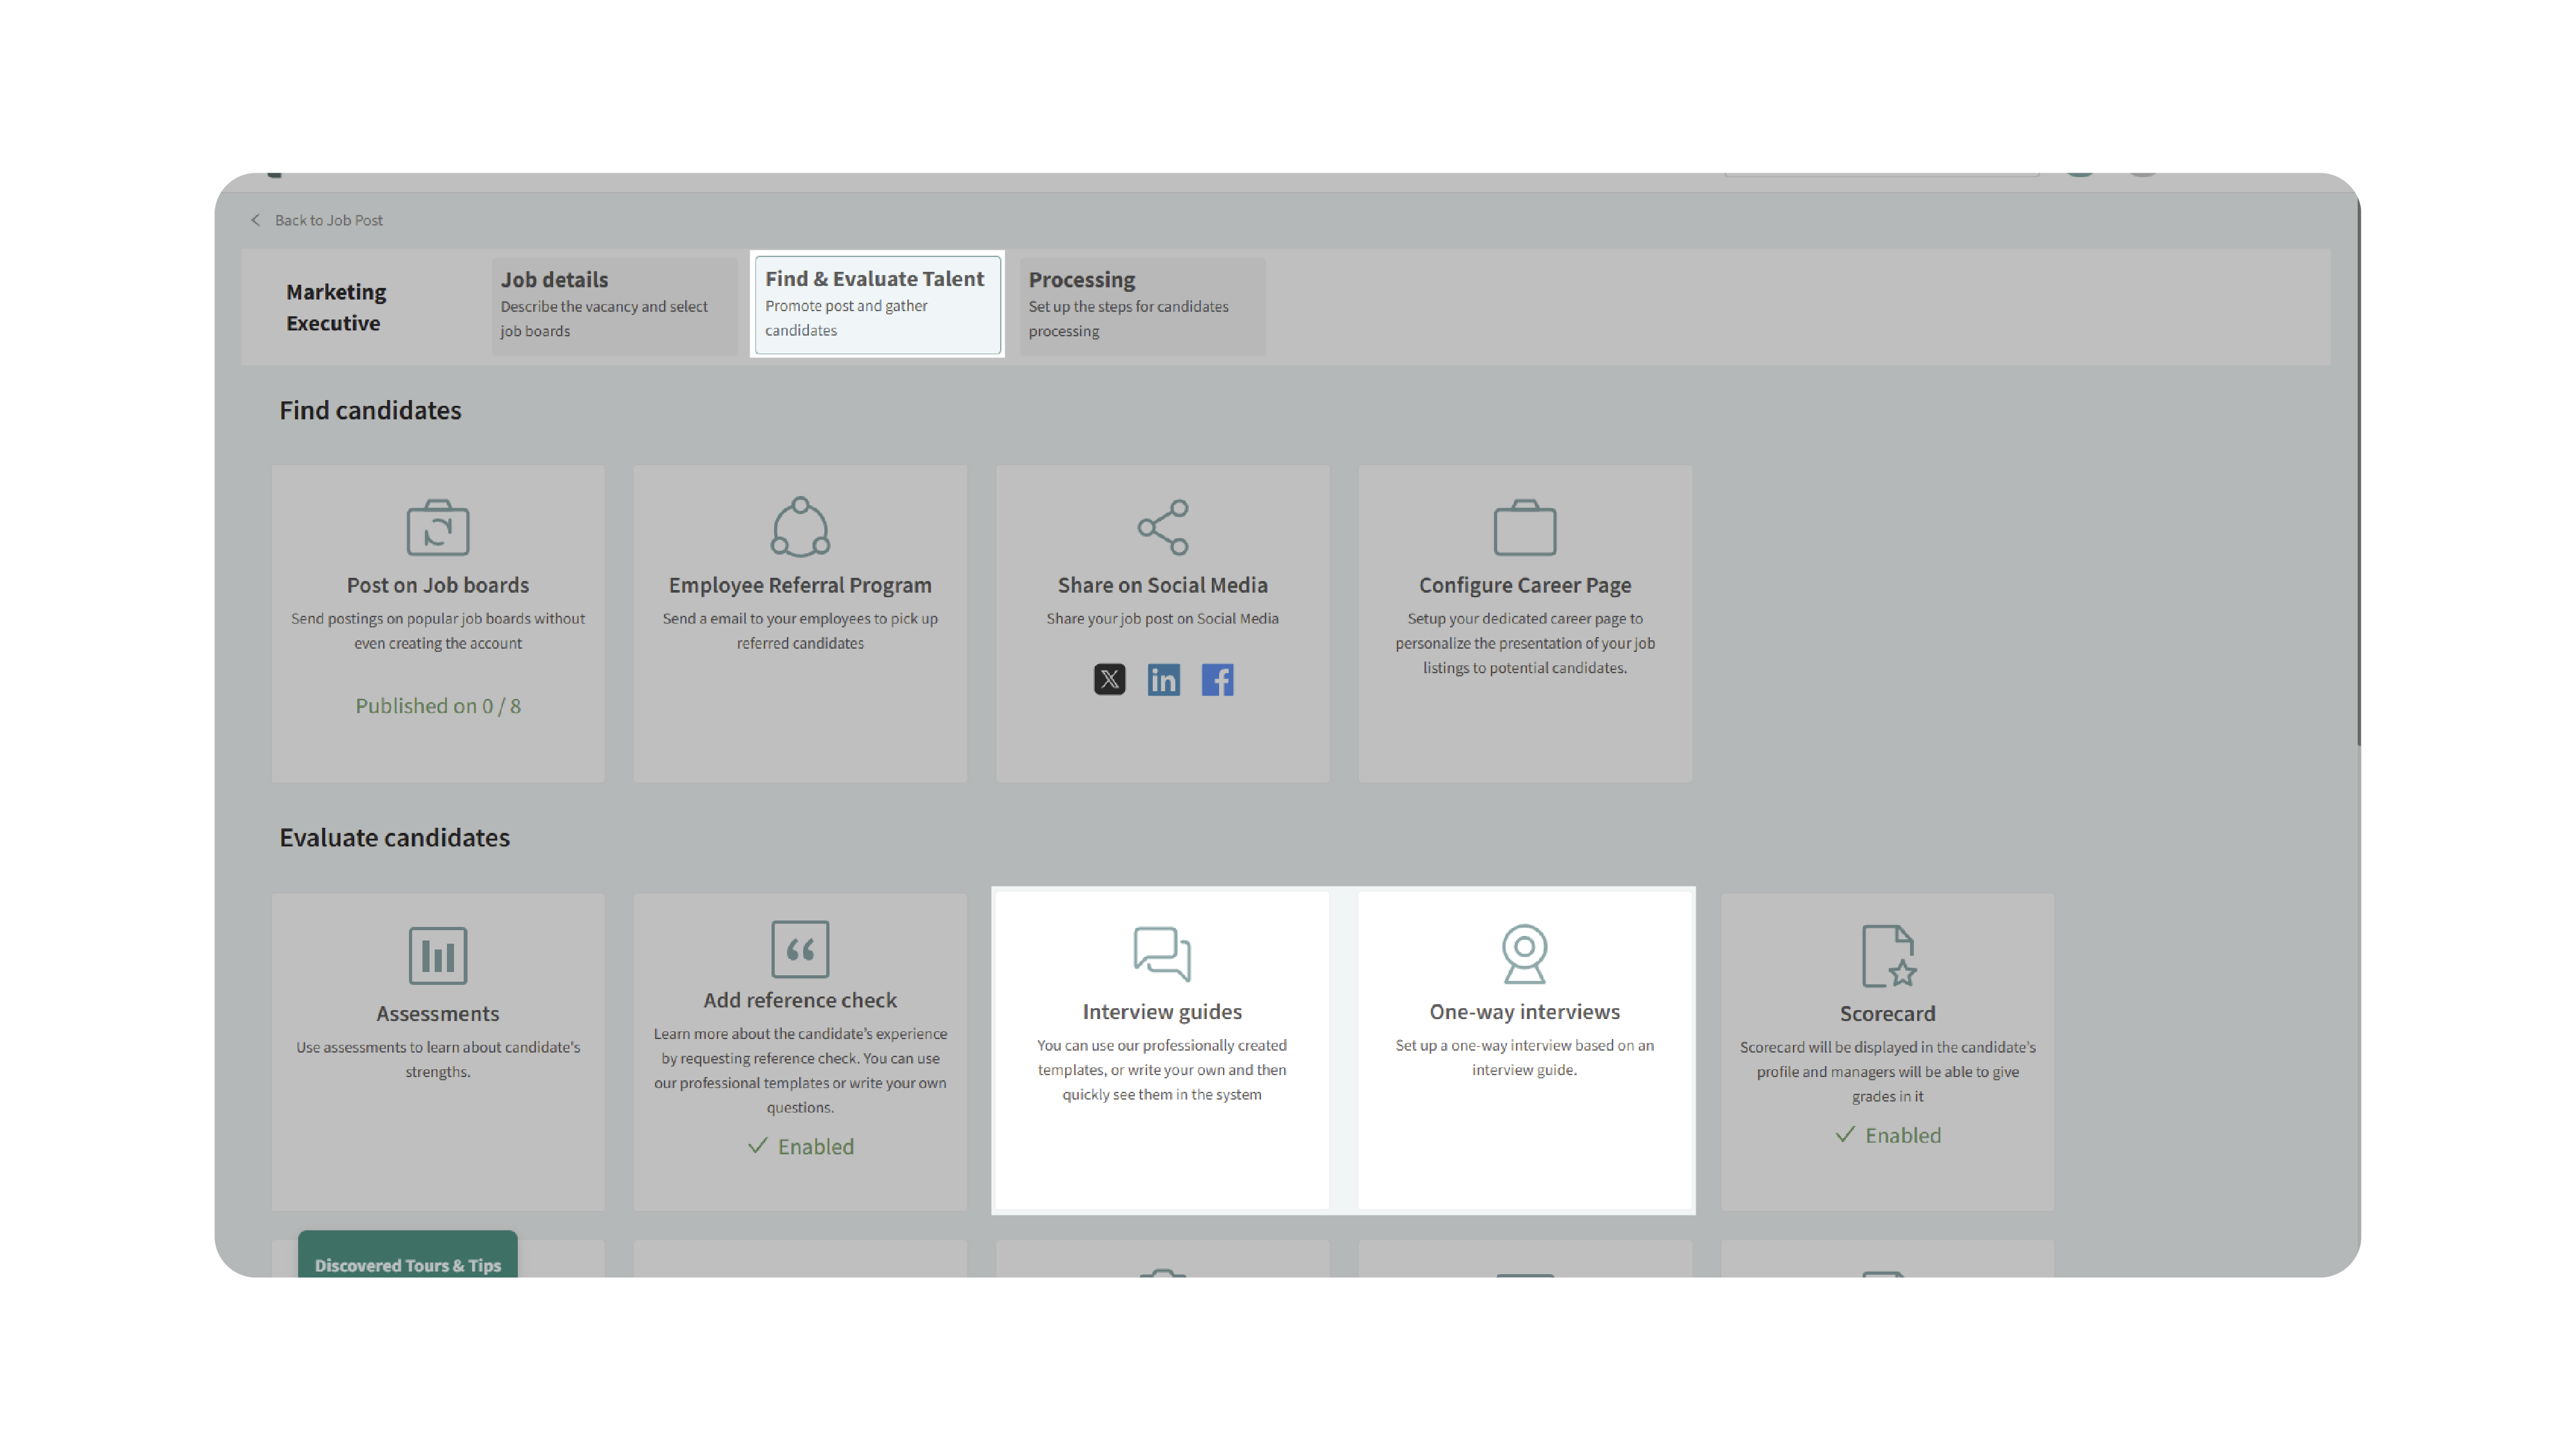Click Published on 0 / 8 link
This screenshot has height=1450, width=2576.
[437, 706]
